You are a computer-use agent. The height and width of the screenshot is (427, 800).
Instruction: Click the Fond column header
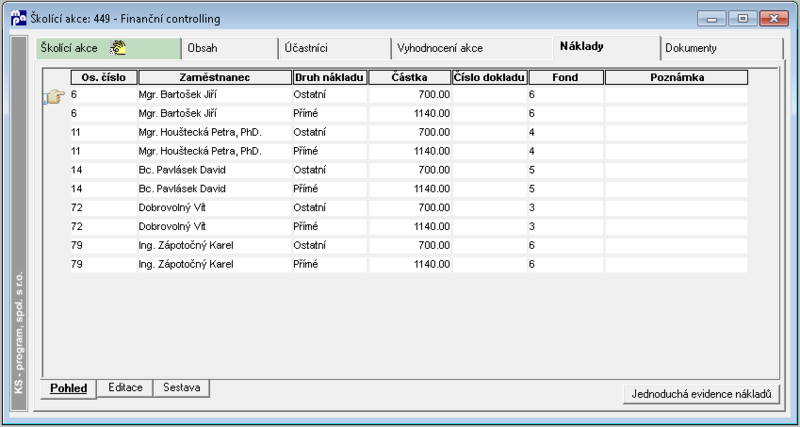(x=566, y=78)
